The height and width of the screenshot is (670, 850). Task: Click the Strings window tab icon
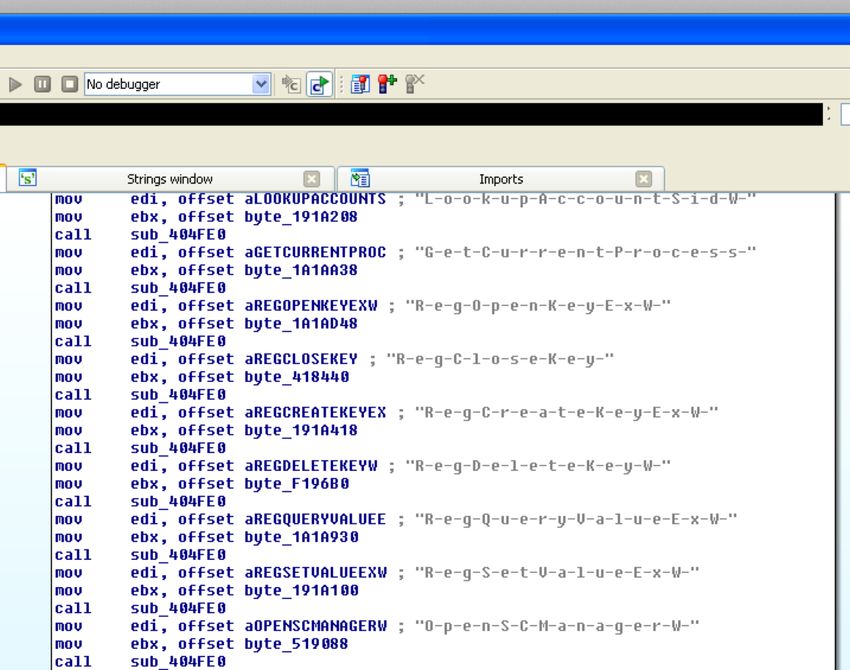pos(28,178)
